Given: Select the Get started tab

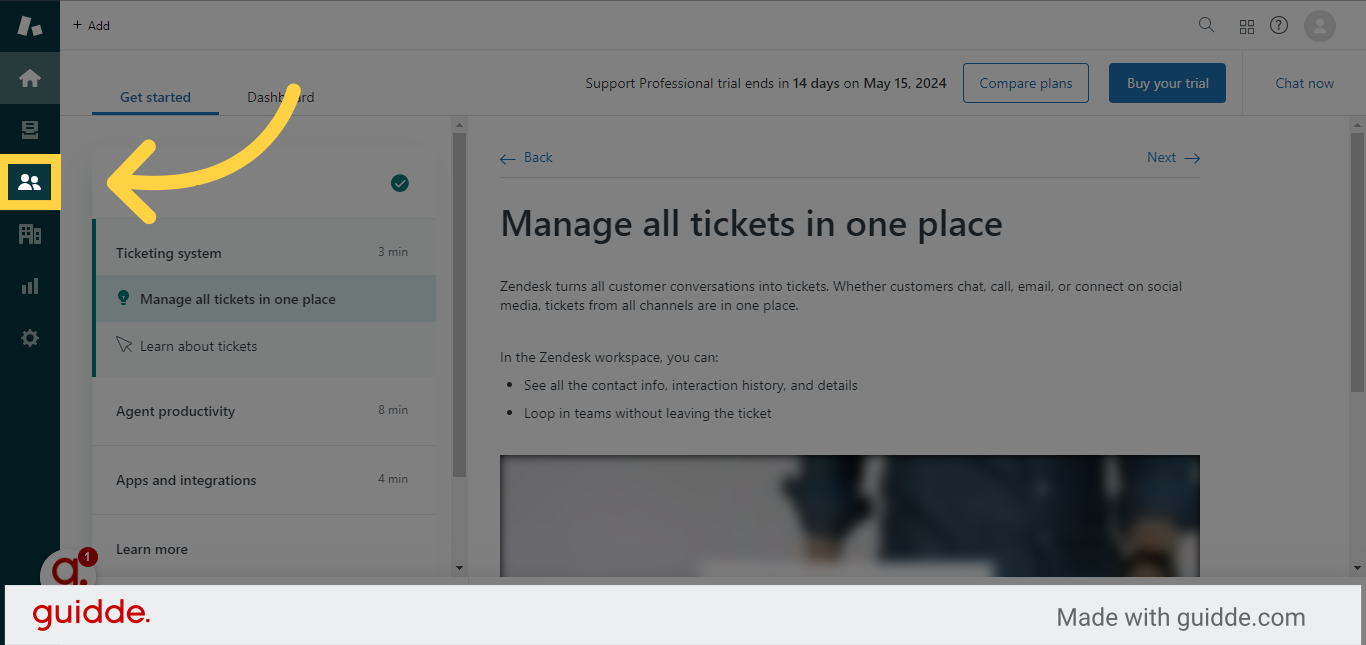Looking at the screenshot, I should 155,97.
